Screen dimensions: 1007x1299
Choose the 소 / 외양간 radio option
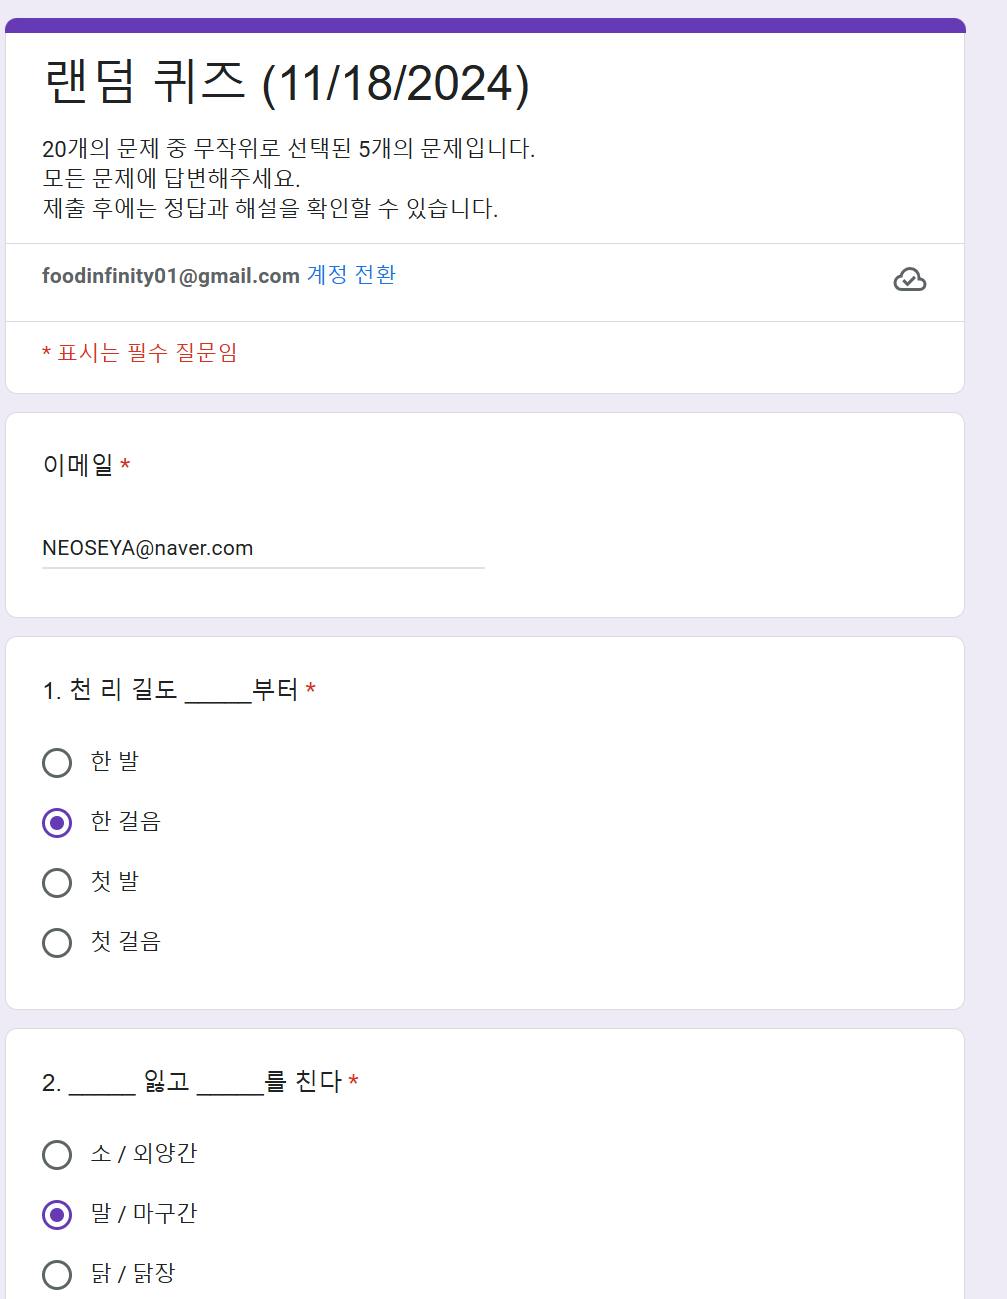pyautogui.click(x=57, y=1155)
